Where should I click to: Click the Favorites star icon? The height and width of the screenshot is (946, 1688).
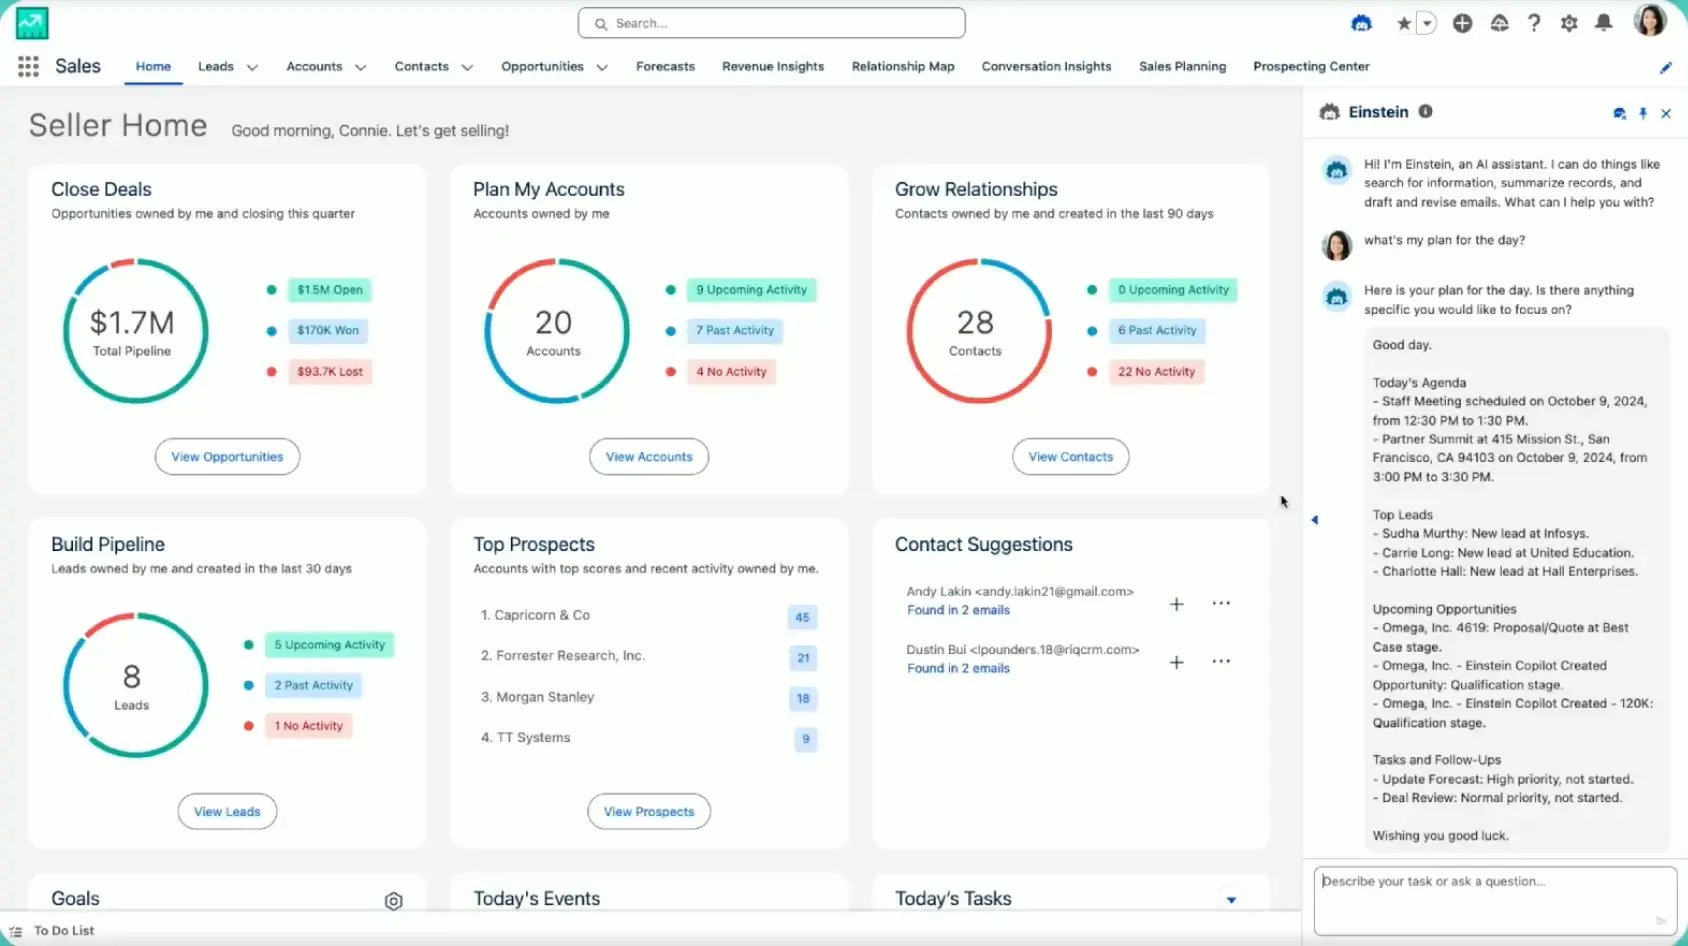1404,23
